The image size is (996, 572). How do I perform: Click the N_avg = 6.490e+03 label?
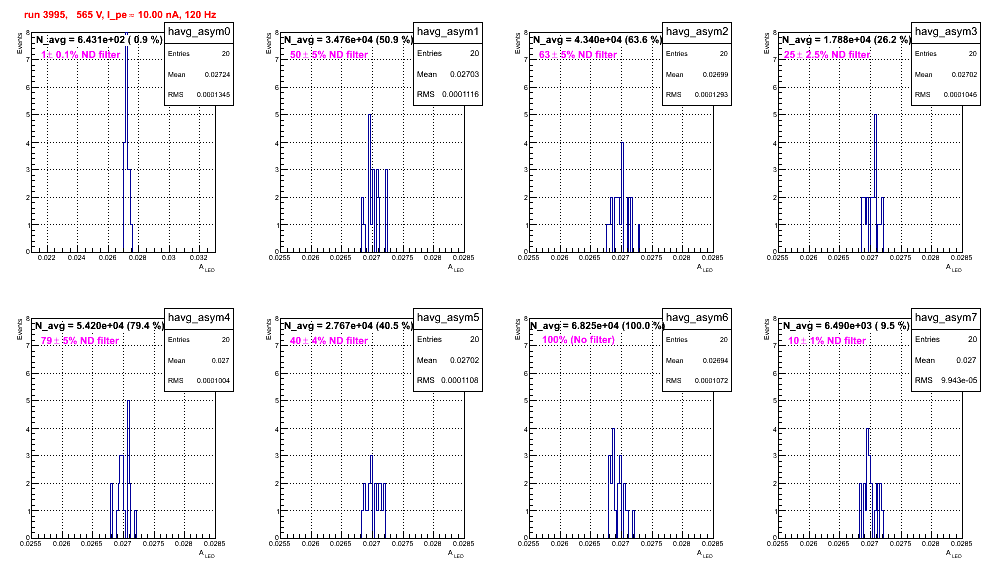click(x=846, y=325)
